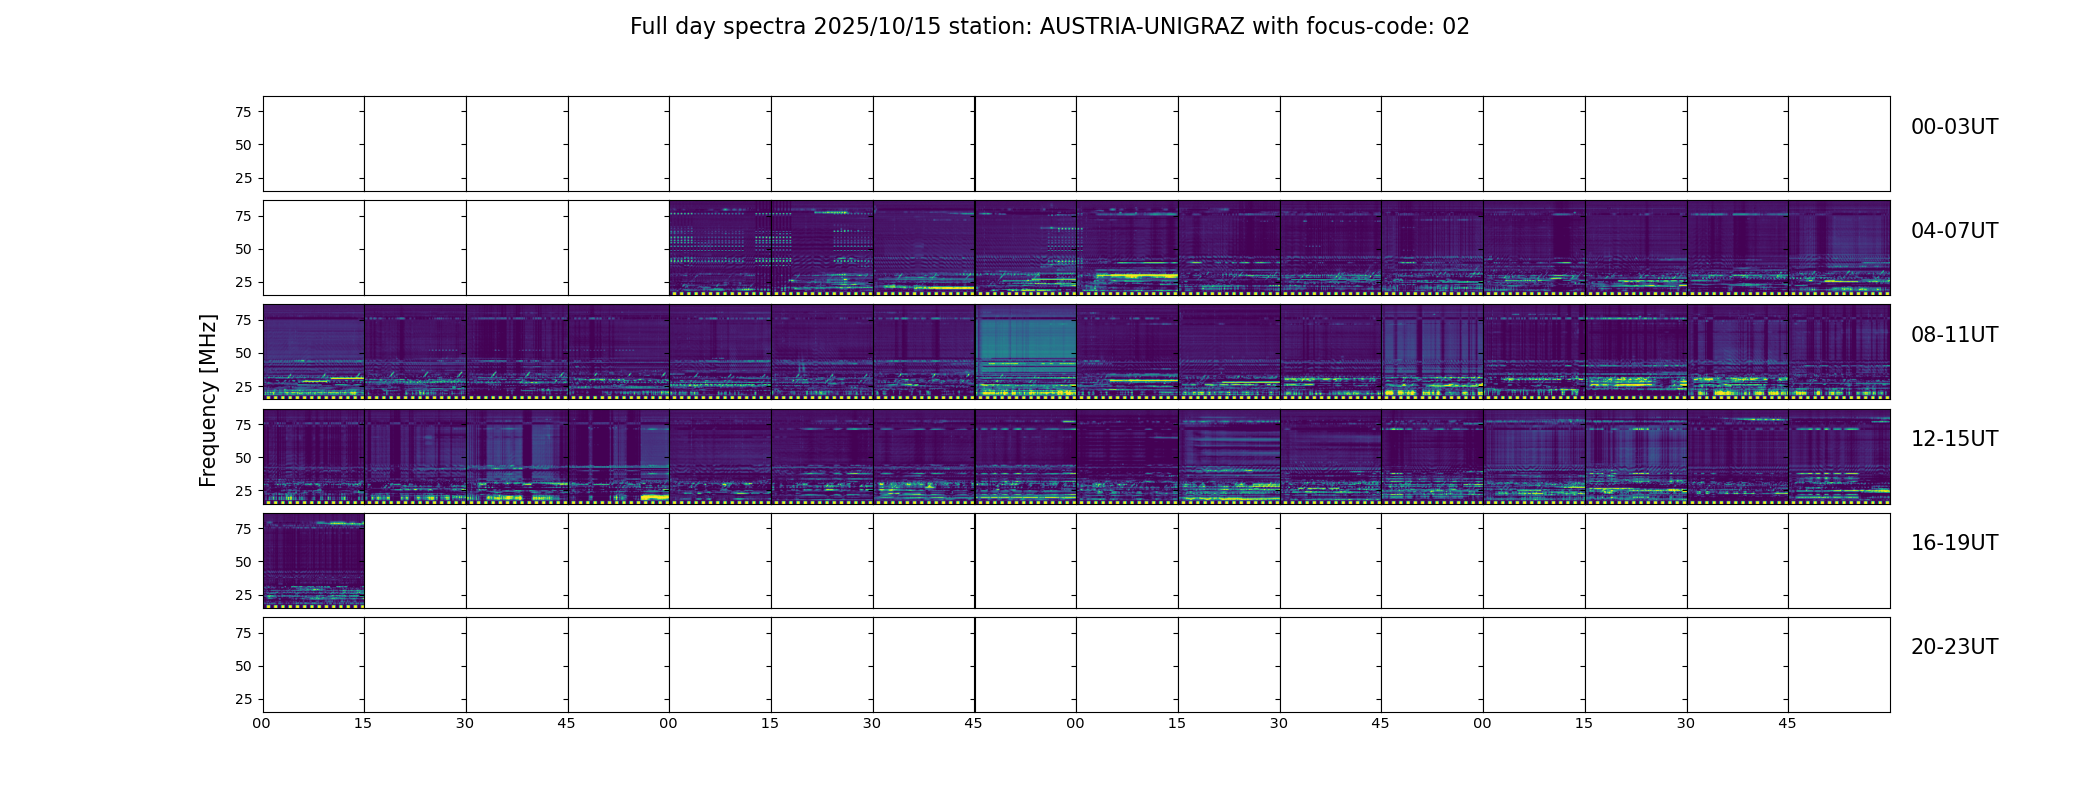2100x800 pixels.
Task: Click the '00-03UT' row label
Action: [1954, 127]
